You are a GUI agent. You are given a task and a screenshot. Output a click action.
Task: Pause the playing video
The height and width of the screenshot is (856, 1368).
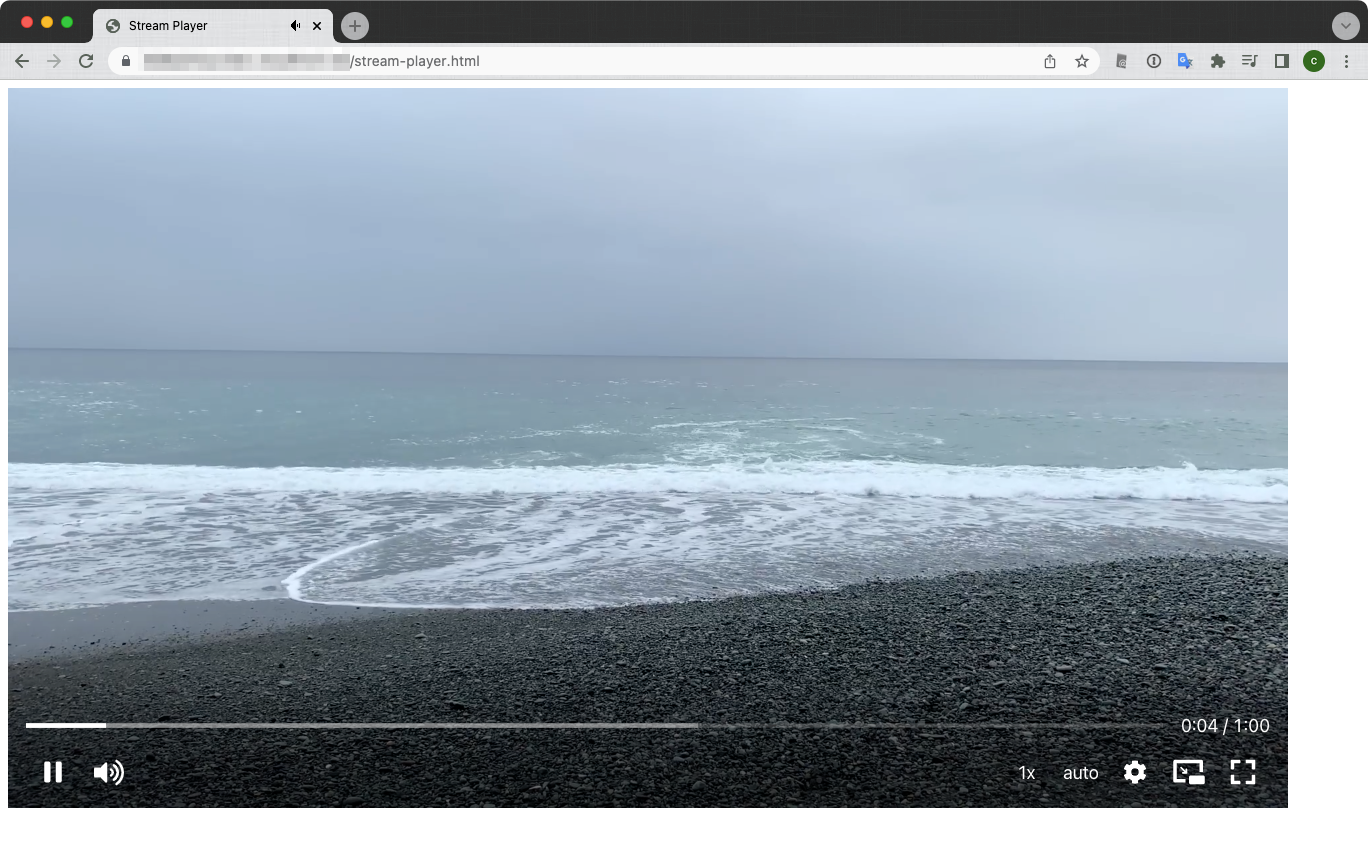[52, 772]
